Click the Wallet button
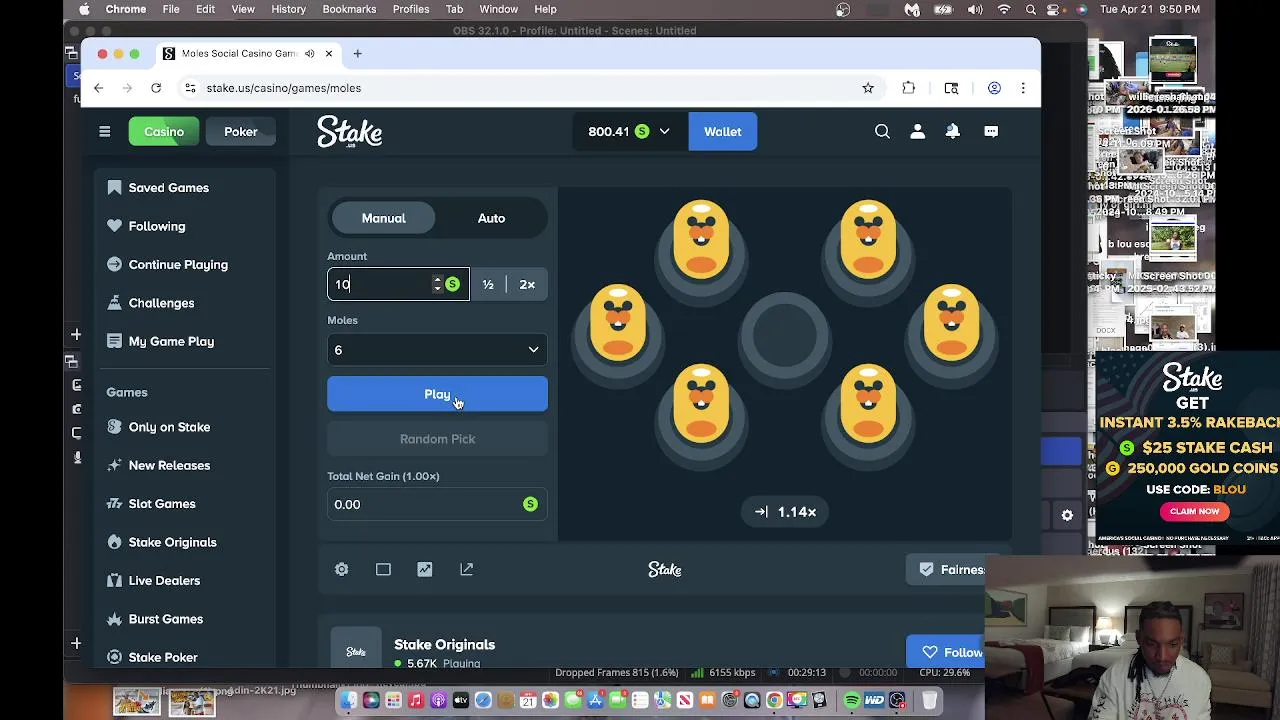This screenshot has width=1280, height=720. click(722, 131)
